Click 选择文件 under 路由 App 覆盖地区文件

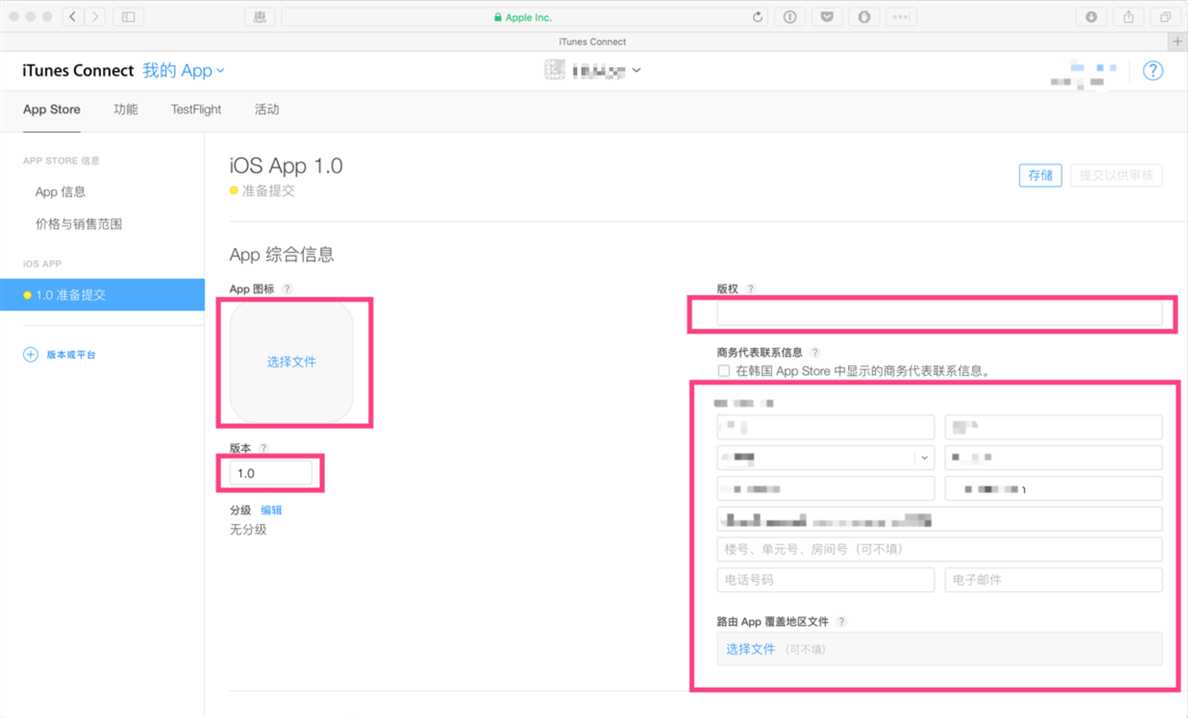pyautogui.click(x=750, y=649)
